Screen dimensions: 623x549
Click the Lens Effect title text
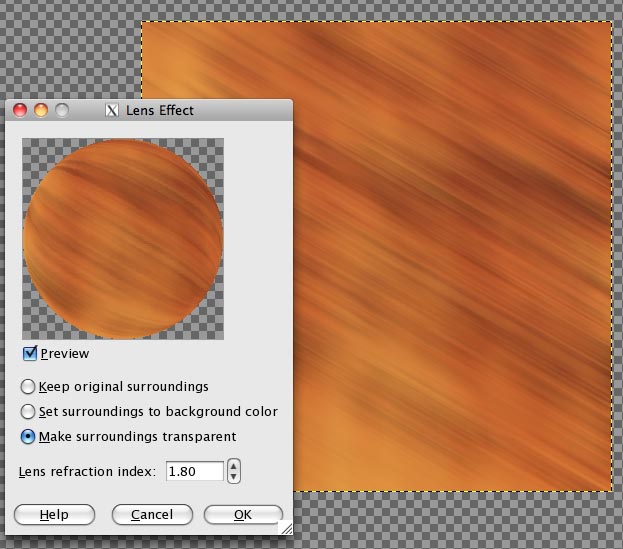160,110
